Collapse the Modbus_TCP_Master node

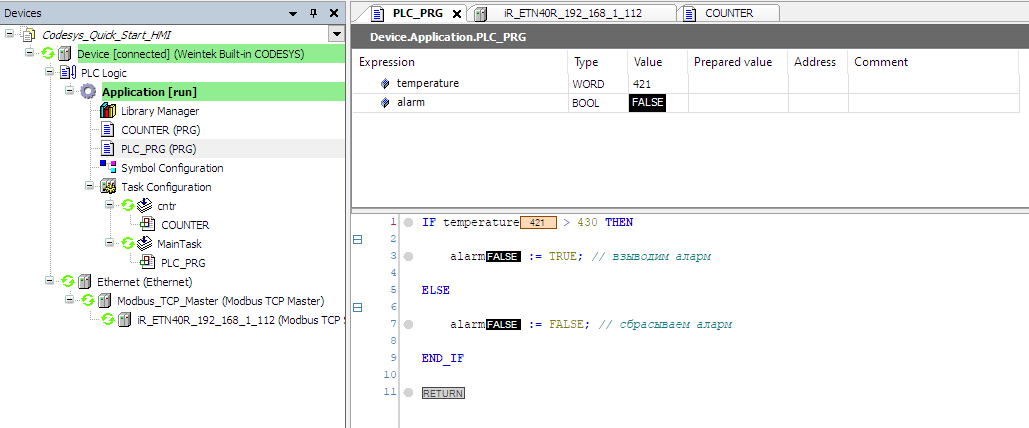69,300
